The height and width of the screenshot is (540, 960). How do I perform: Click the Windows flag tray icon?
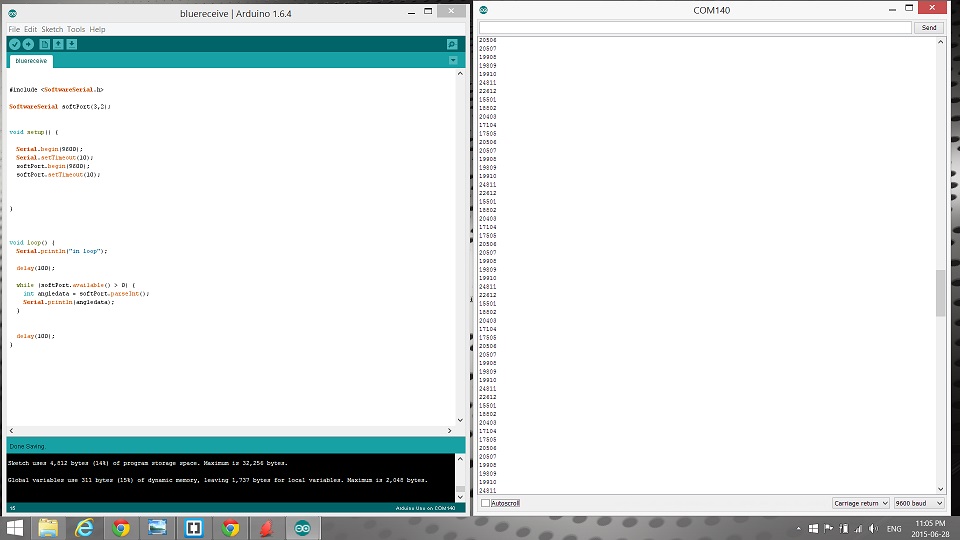(x=813, y=528)
